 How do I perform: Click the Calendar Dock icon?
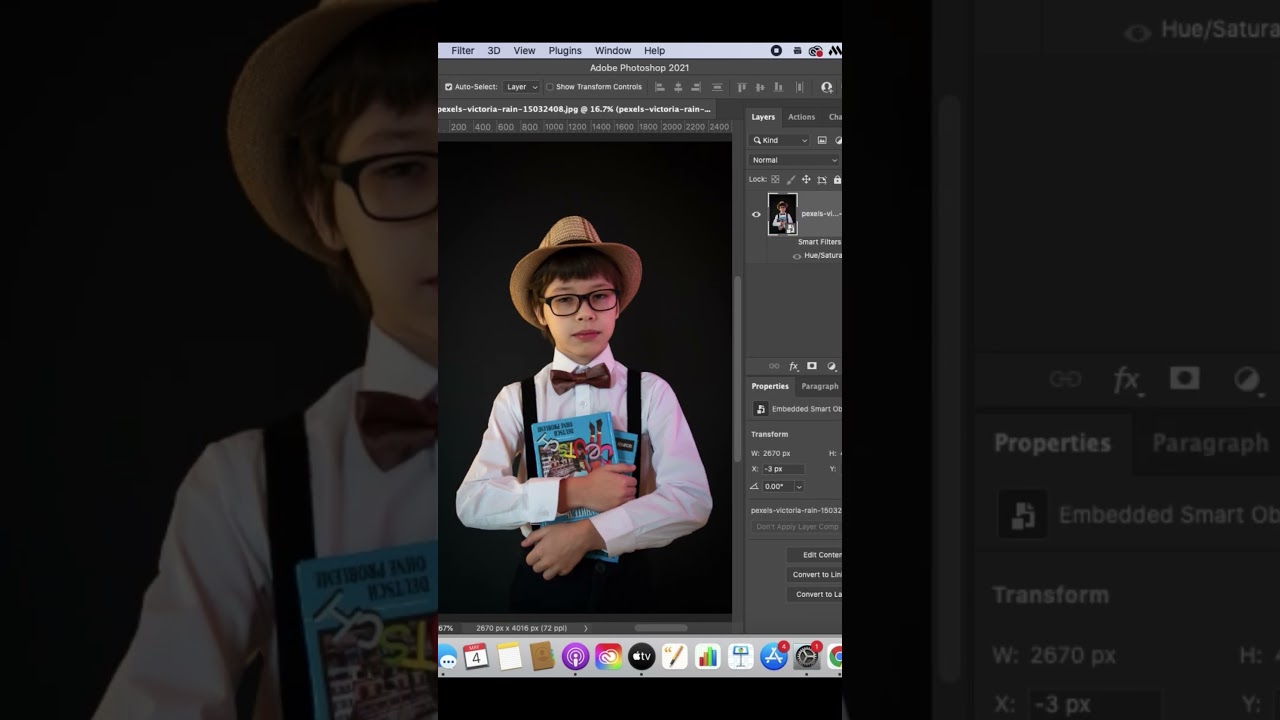[476, 656]
